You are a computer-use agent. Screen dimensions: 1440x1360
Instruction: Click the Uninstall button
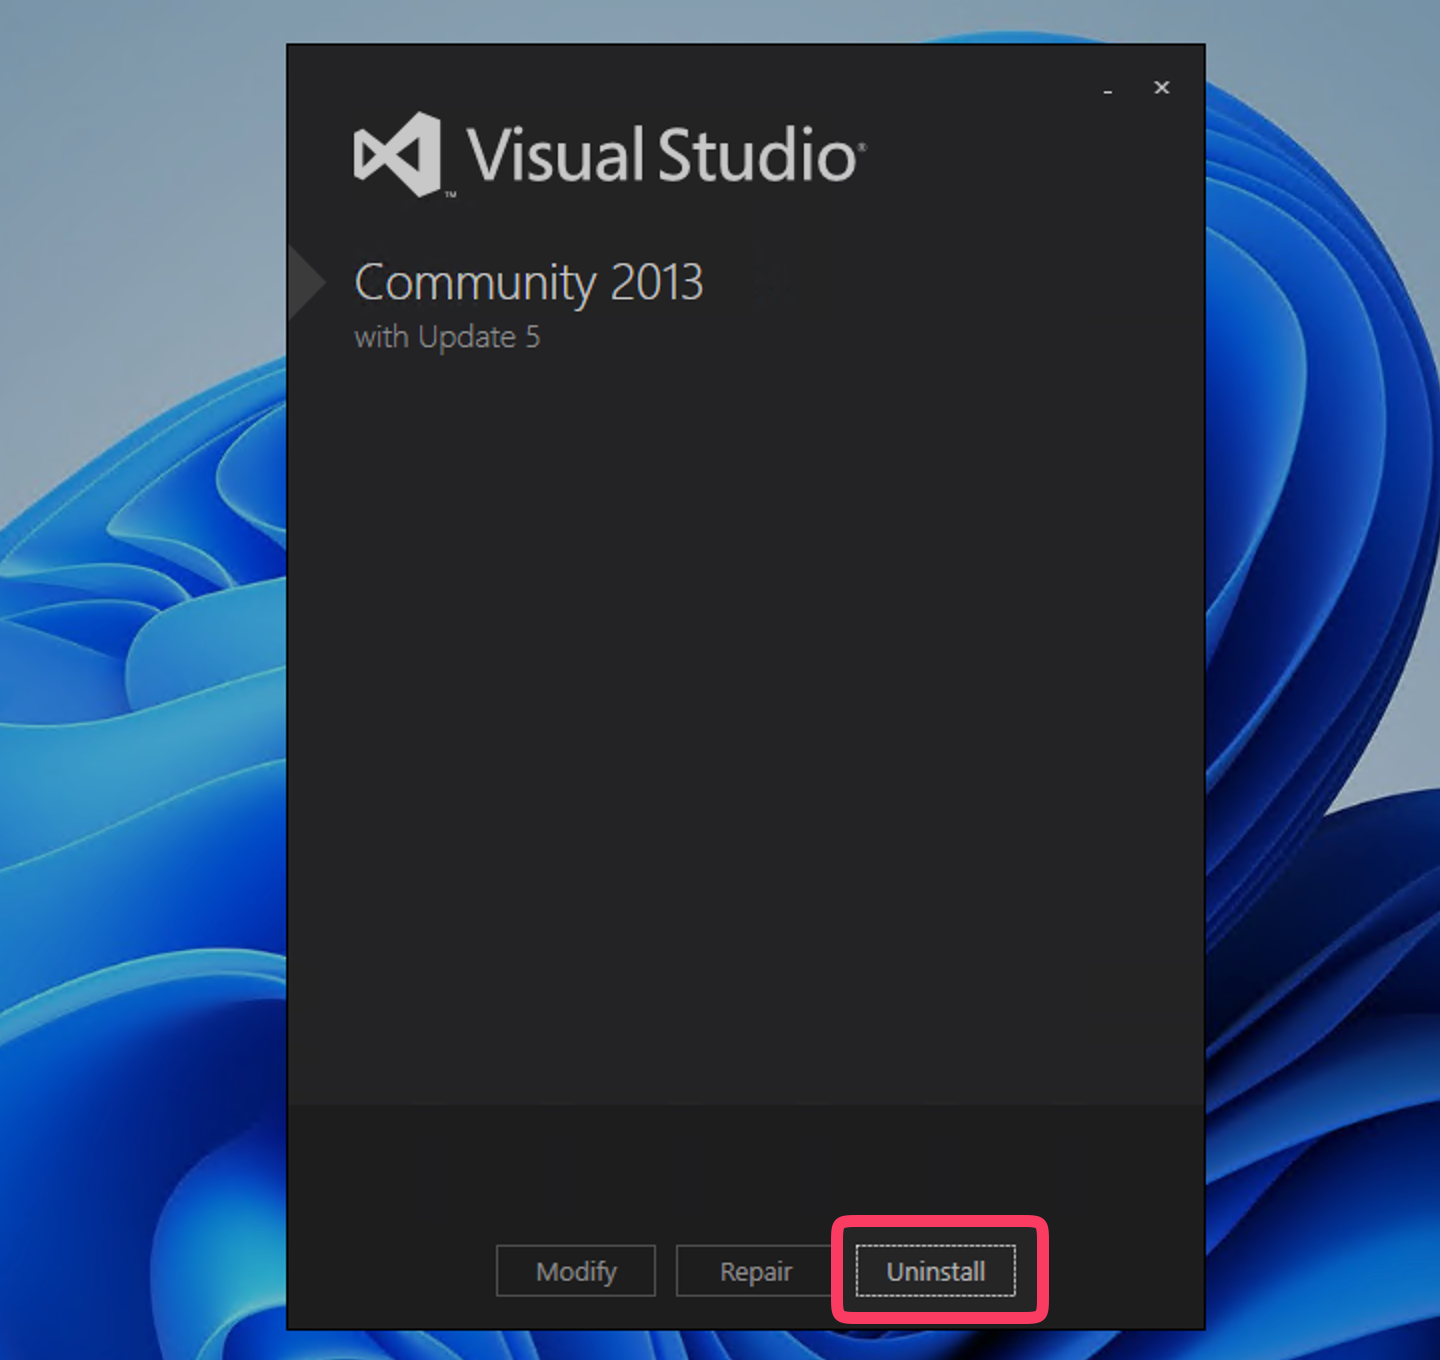(935, 1270)
